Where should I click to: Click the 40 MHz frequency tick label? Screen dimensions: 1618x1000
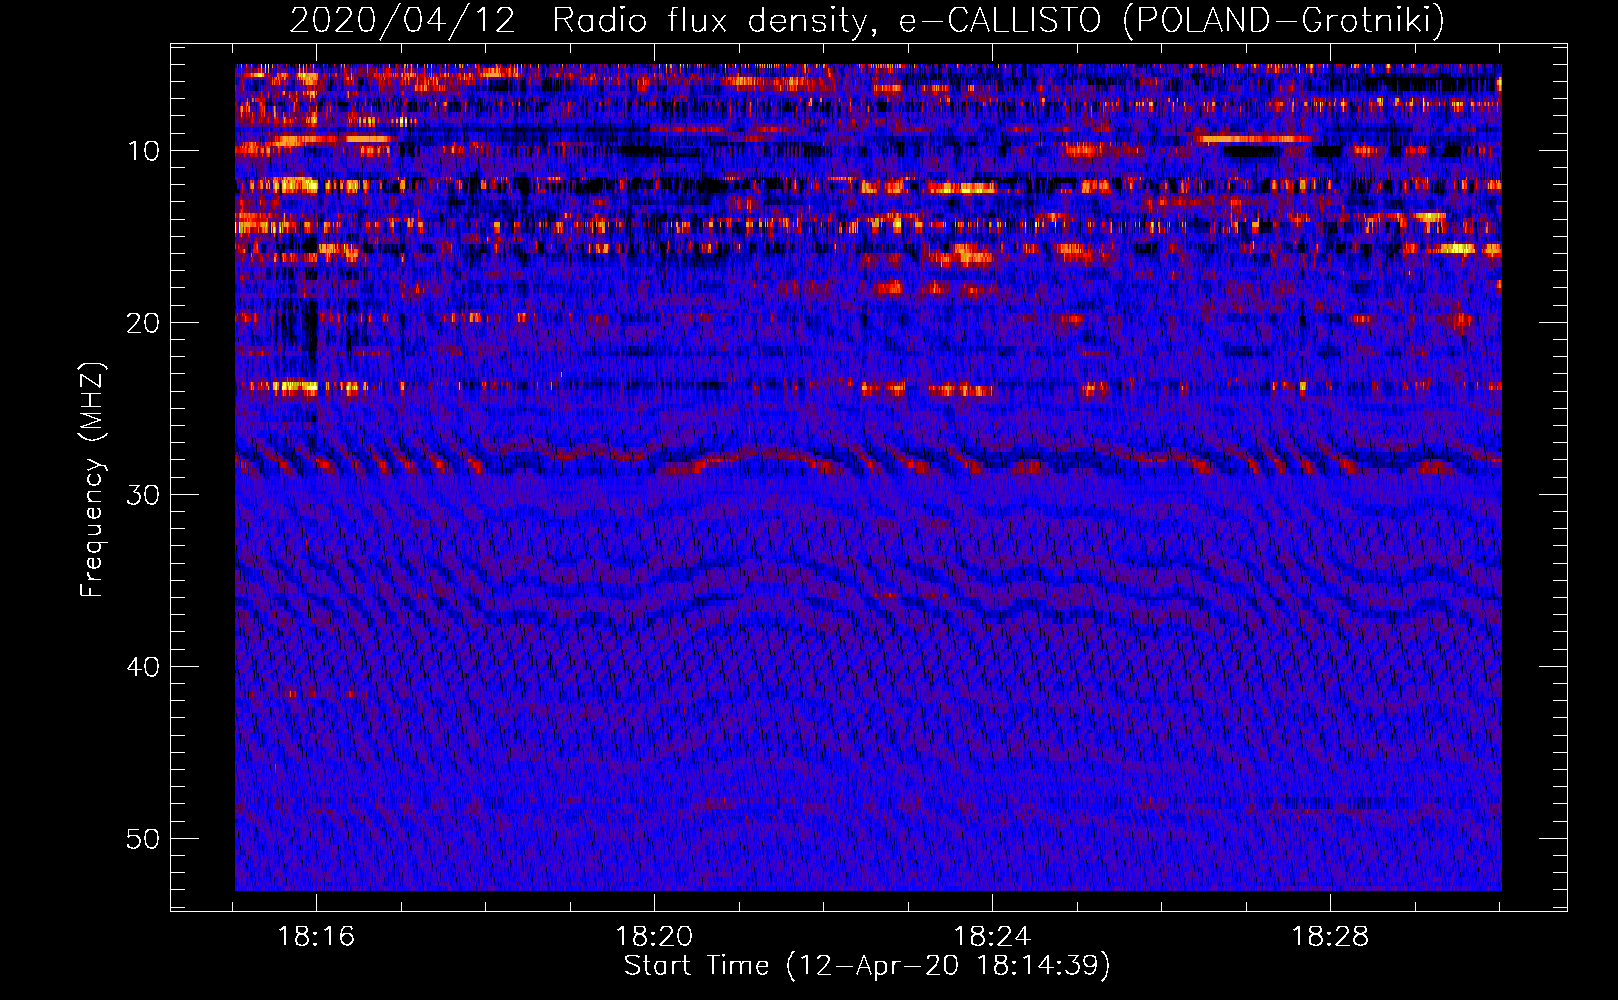click(x=144, y=667)
